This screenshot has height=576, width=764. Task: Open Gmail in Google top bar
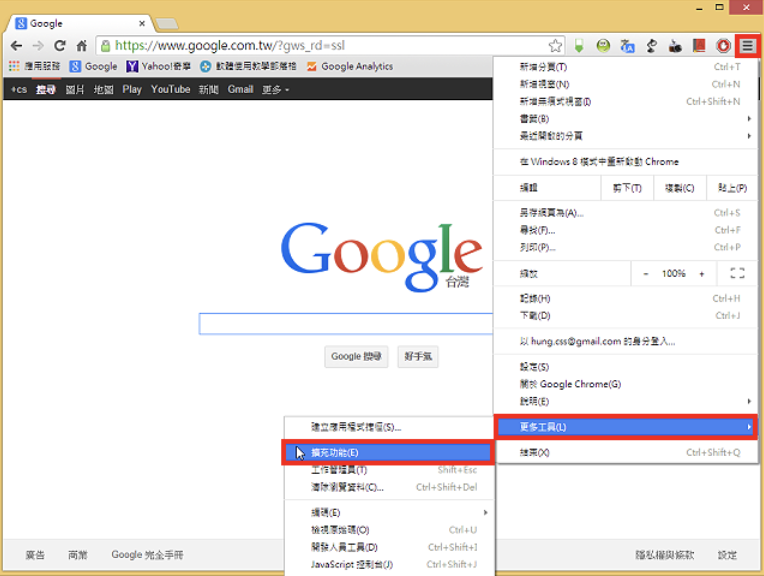click(240, 90)
